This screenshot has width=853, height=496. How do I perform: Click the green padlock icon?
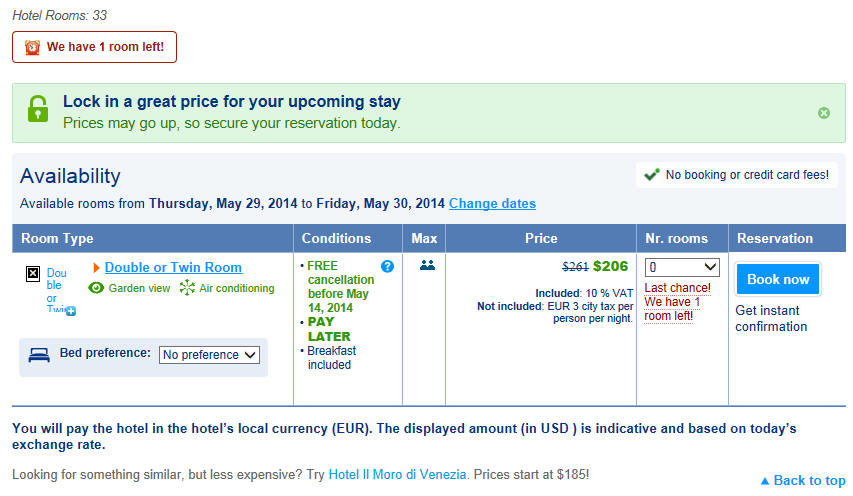pos(38,109)
